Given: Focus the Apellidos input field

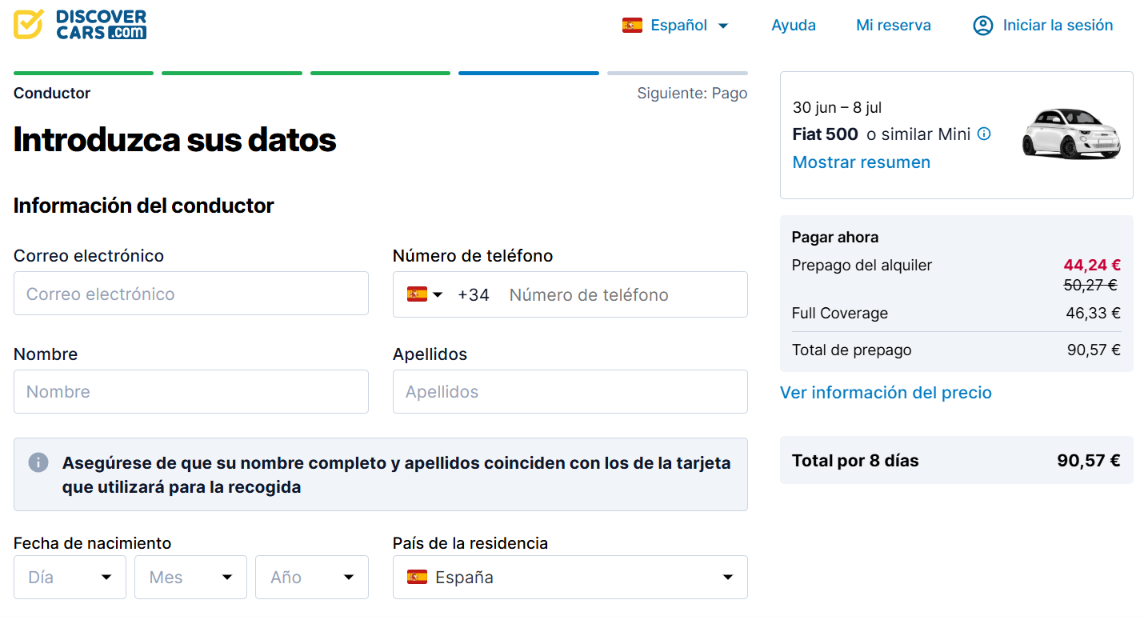Looking at the screenshot, I should coord(570,392).
